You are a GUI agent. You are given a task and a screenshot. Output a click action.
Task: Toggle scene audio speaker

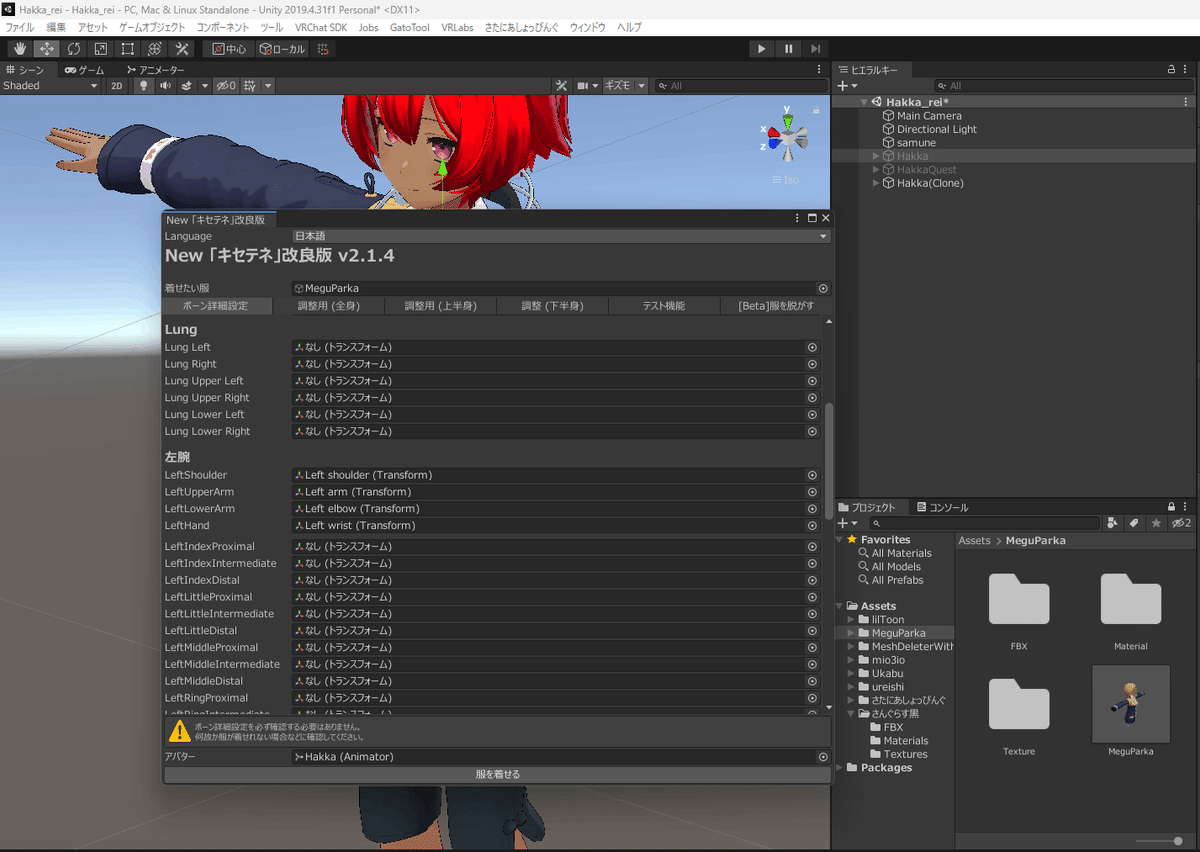pyautogui.click(x=164, y=86)
